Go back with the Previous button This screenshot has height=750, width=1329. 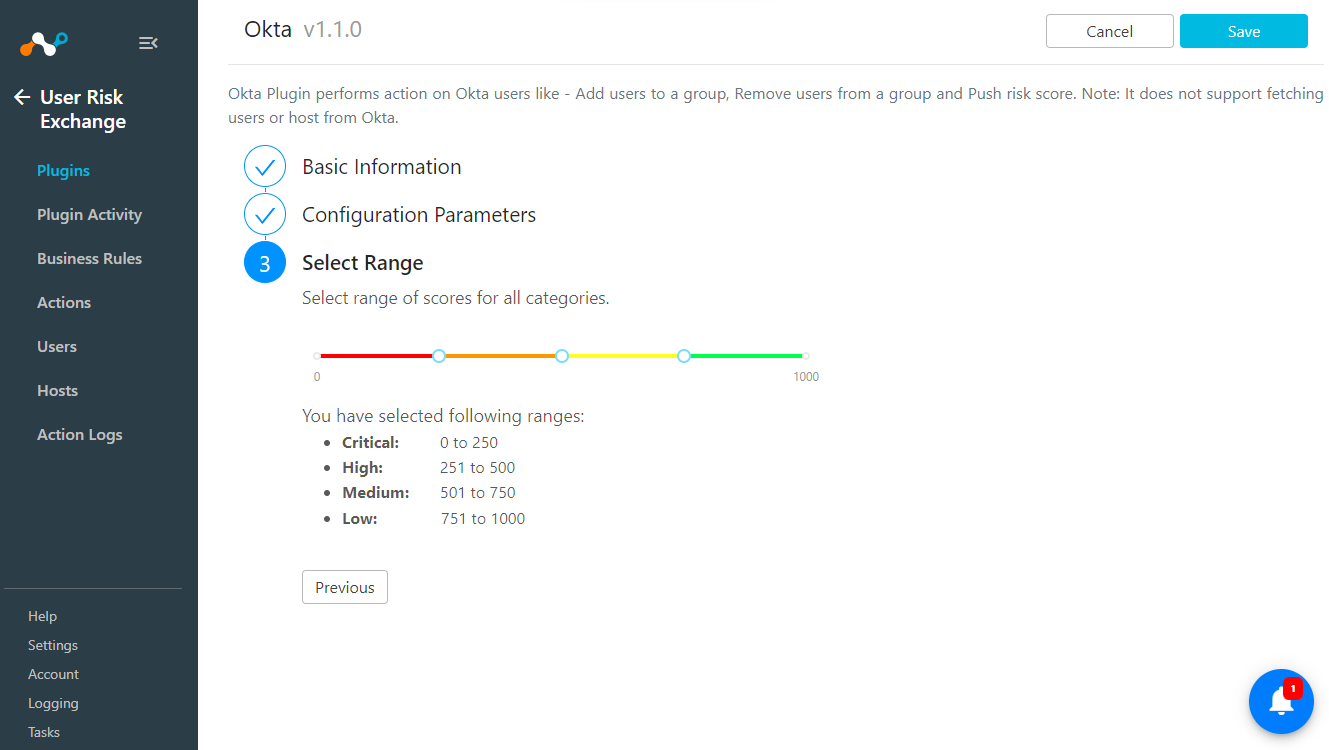pos(345,587)
